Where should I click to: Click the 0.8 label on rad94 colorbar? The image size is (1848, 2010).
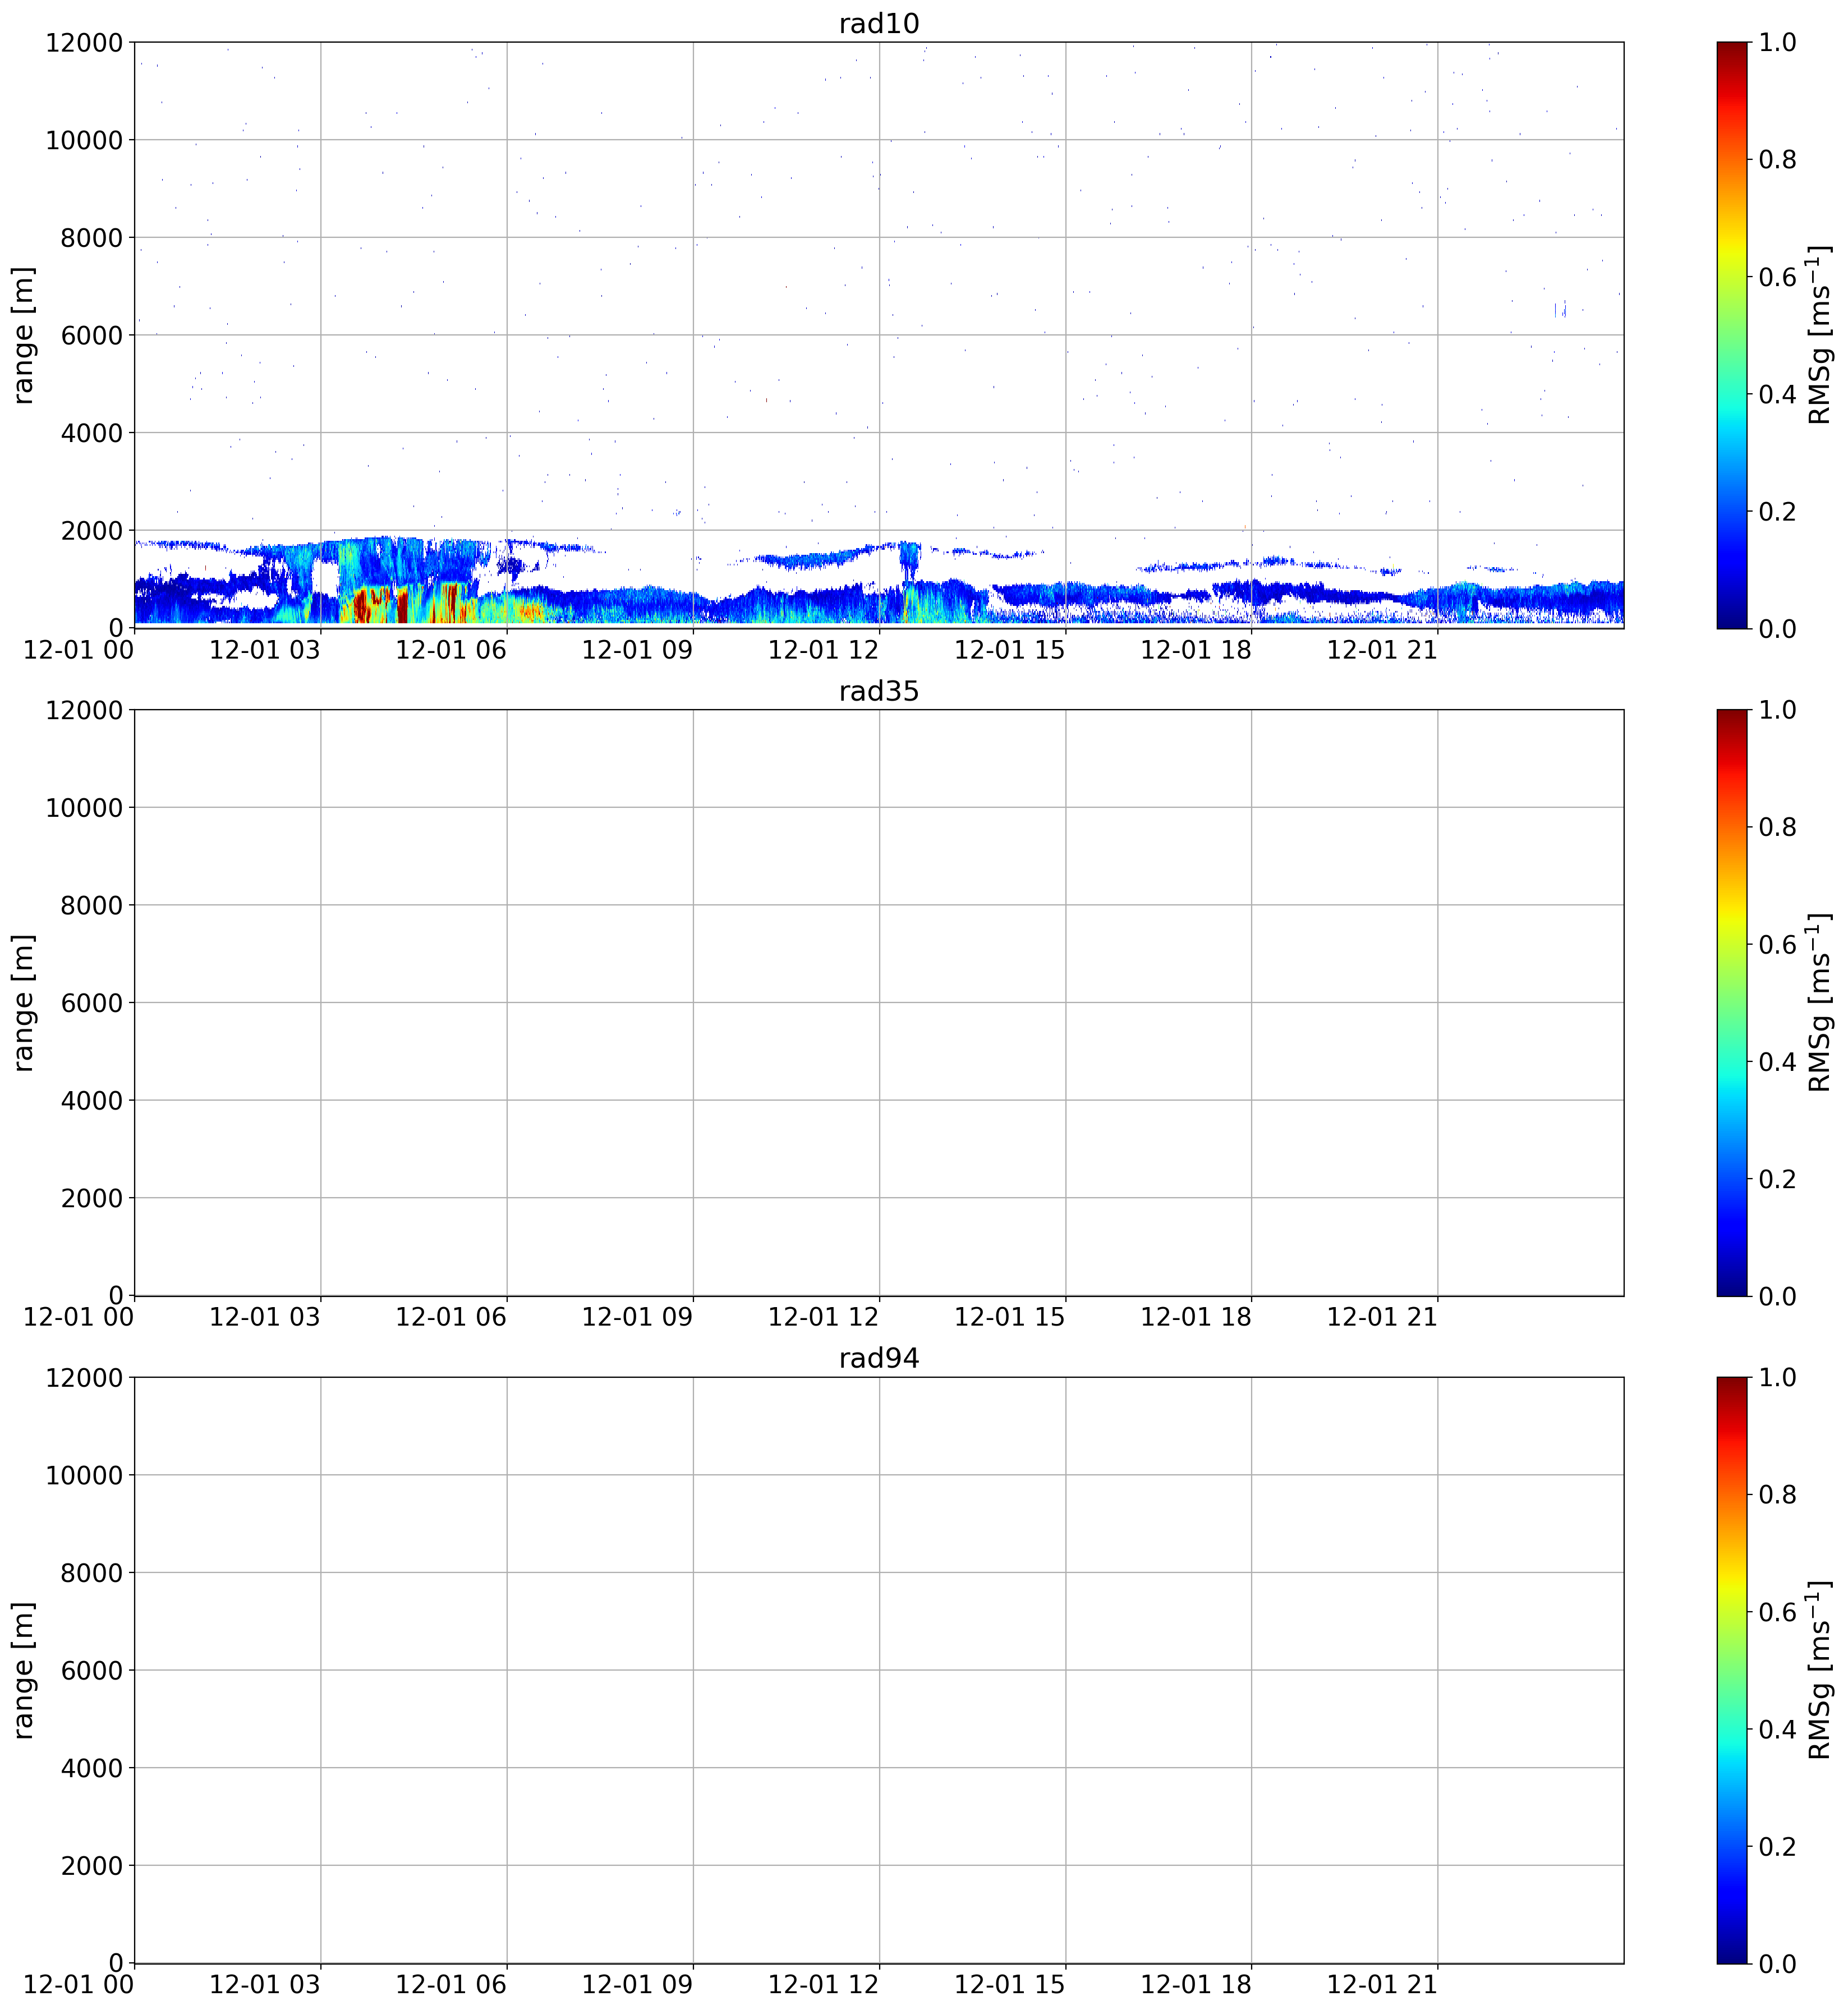[x=1778, y=1495]
